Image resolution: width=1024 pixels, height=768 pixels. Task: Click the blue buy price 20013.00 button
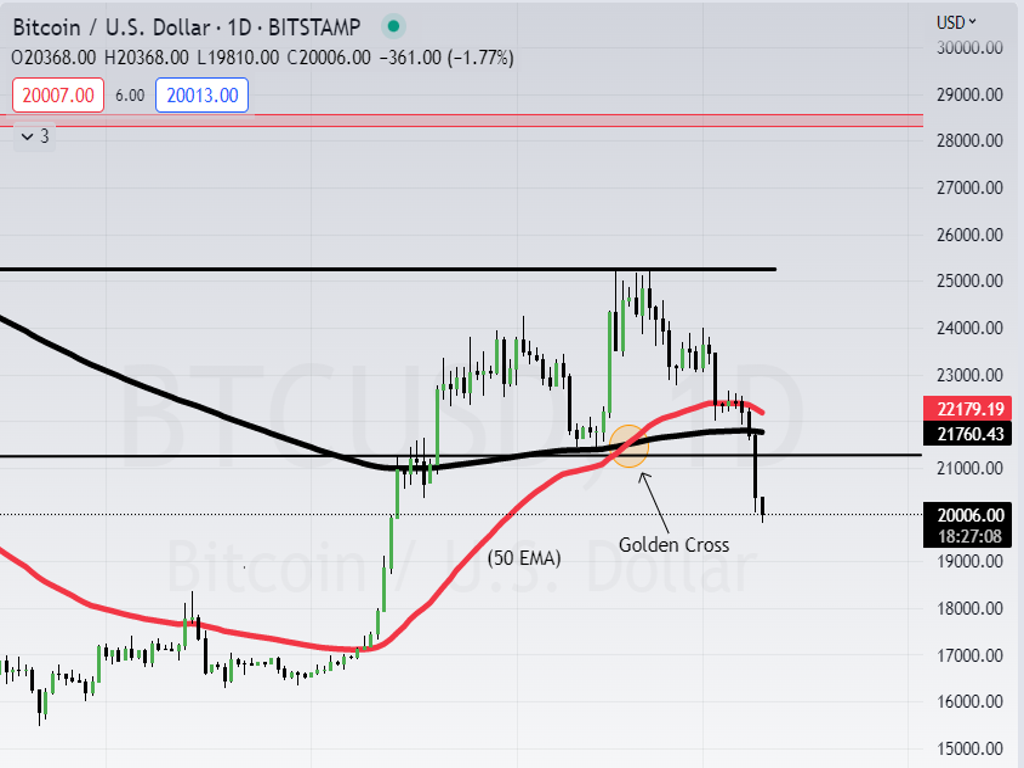(x=202, y=95)
